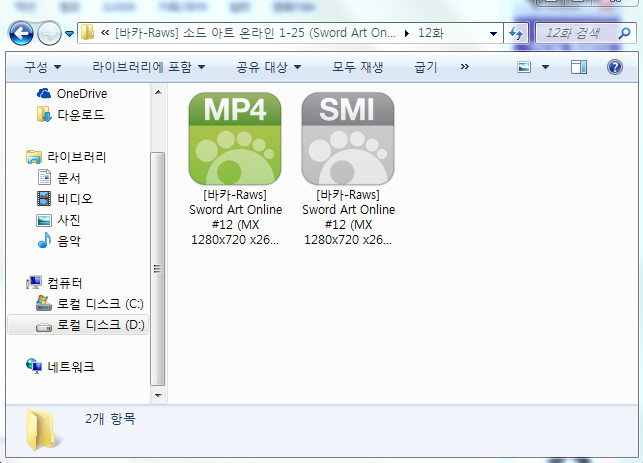Refresh the folder with the refresh icon
643x463 pixels.
(516, 33)
